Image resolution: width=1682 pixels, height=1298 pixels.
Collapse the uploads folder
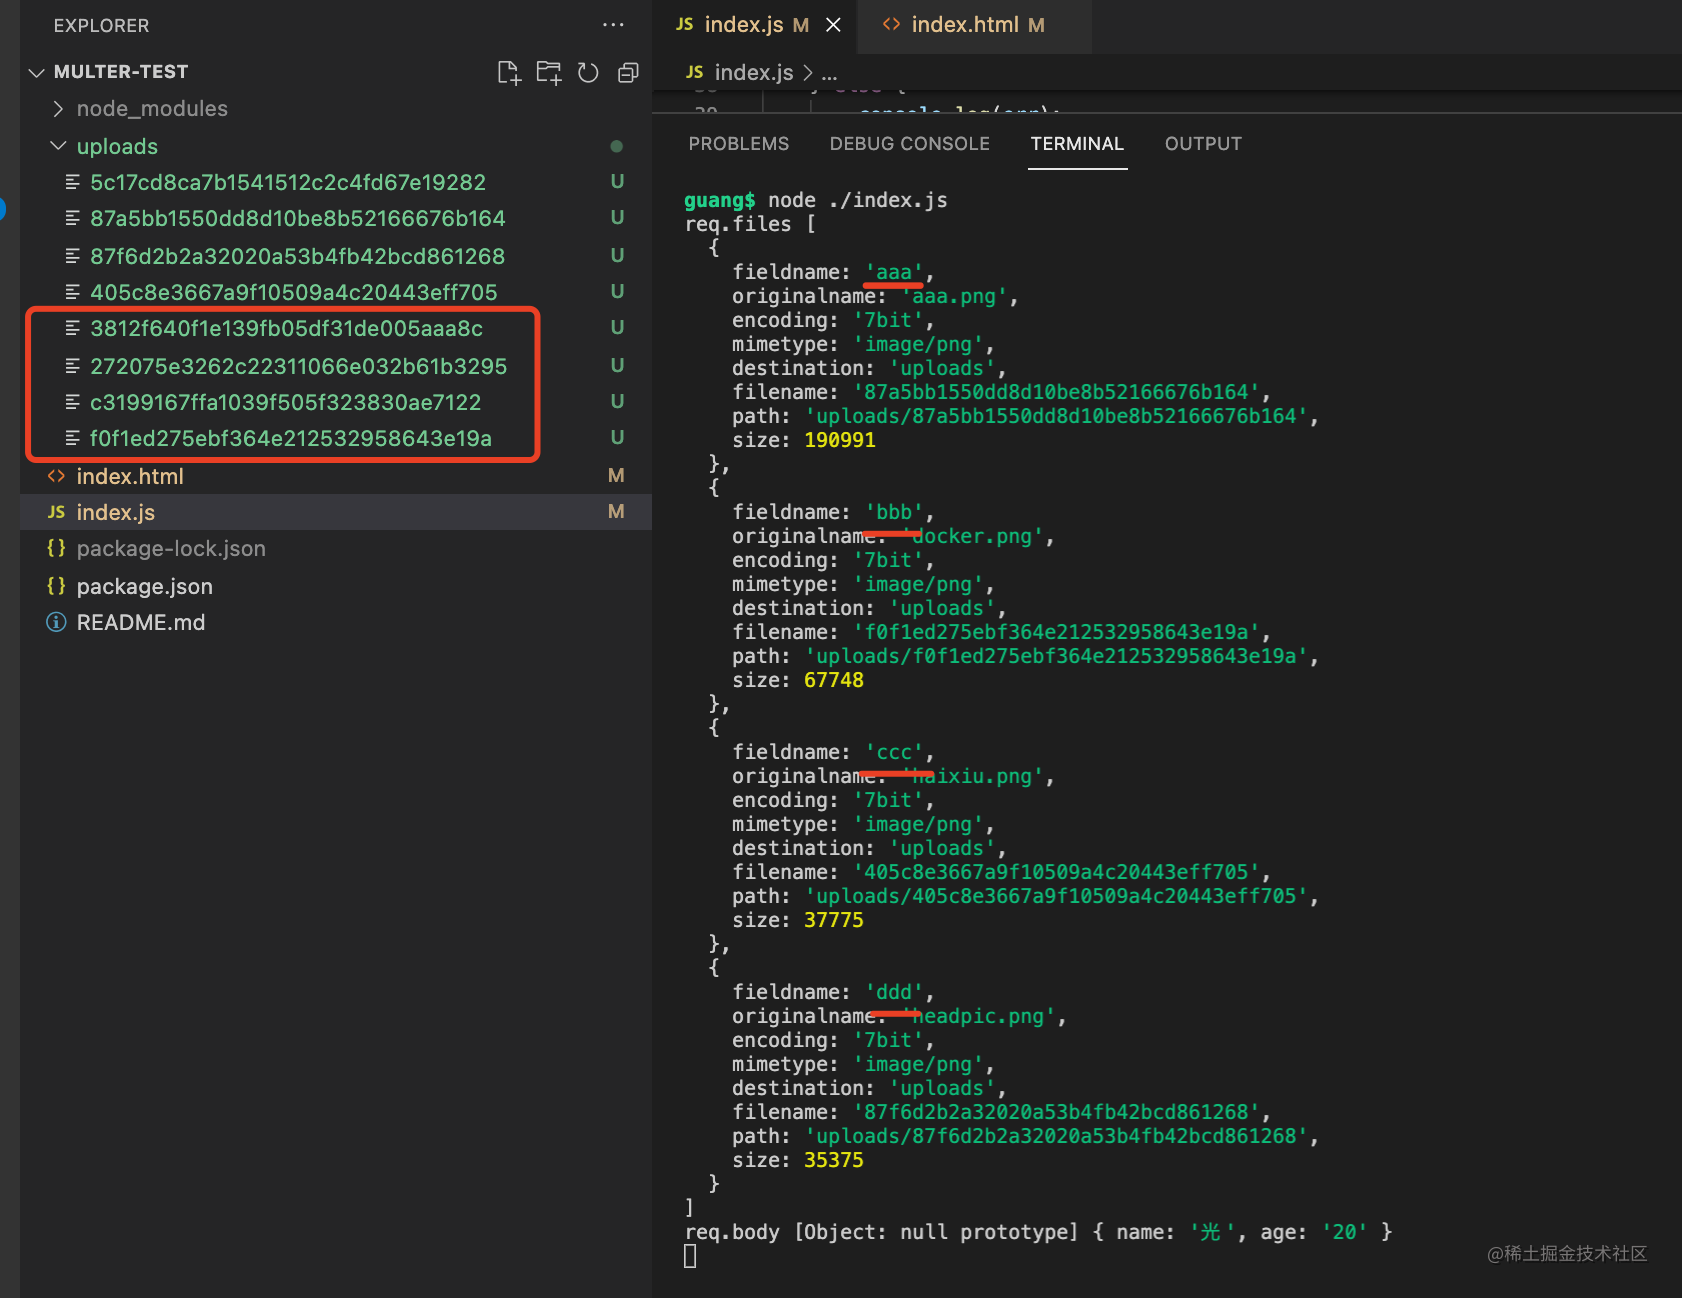58,146
